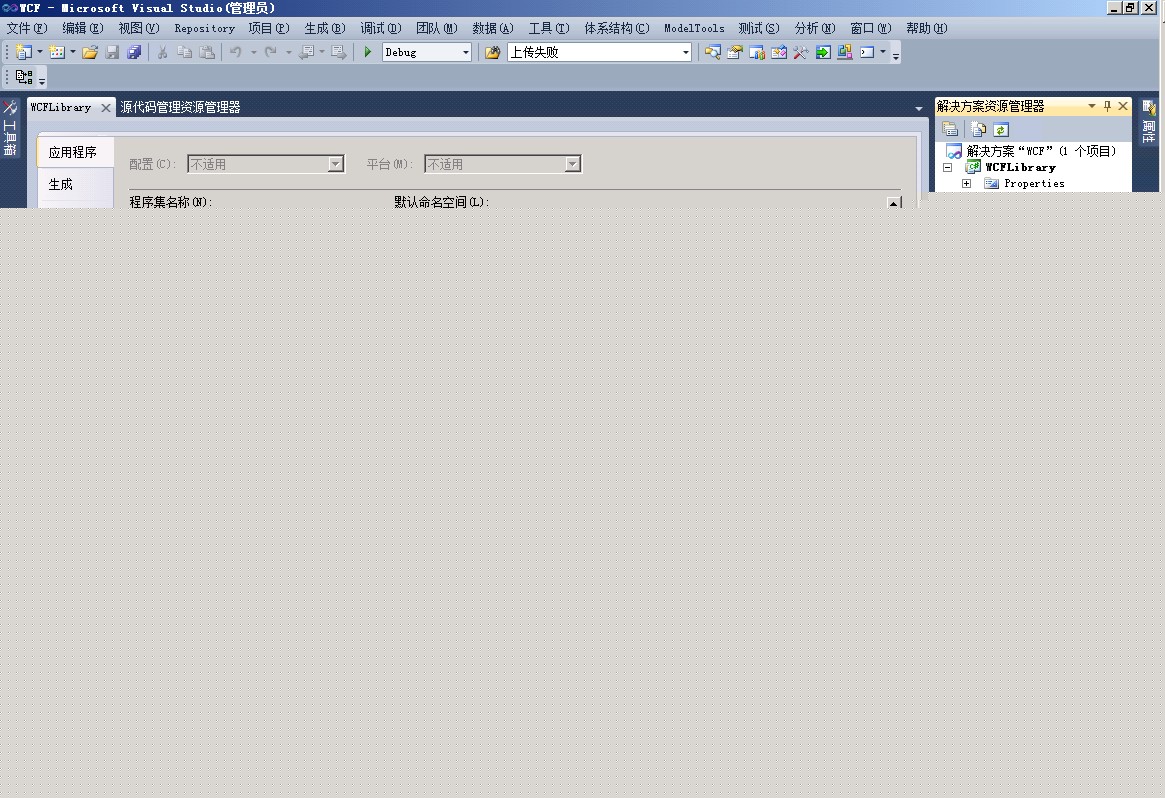Open Undo history dropdown arrow
This screenshot has width=1165, height=798.
[x=253, y=52]
